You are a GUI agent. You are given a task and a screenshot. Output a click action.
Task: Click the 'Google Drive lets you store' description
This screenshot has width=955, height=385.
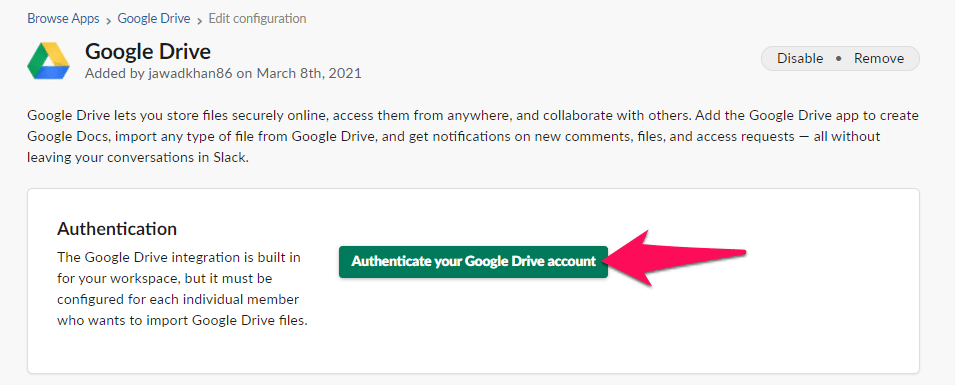(473, 136)
